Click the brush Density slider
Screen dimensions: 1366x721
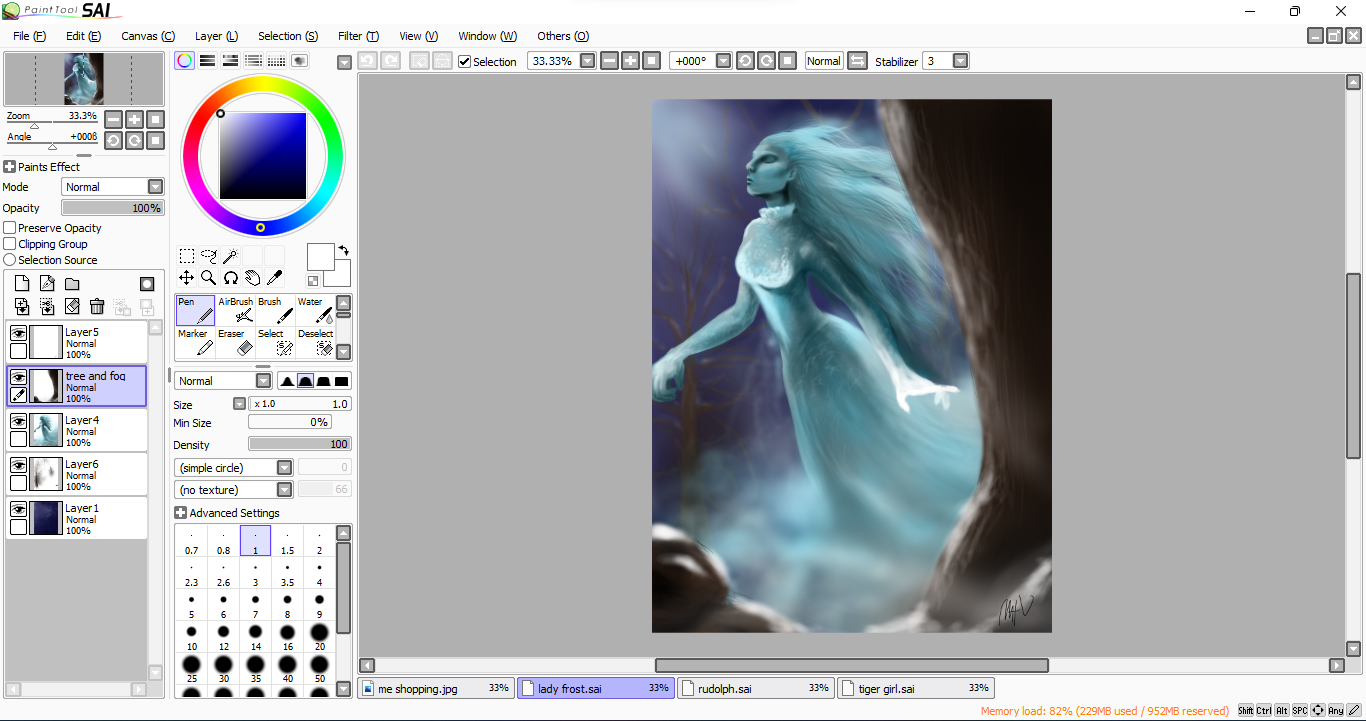pyautogui.click(x=300, y=445)
